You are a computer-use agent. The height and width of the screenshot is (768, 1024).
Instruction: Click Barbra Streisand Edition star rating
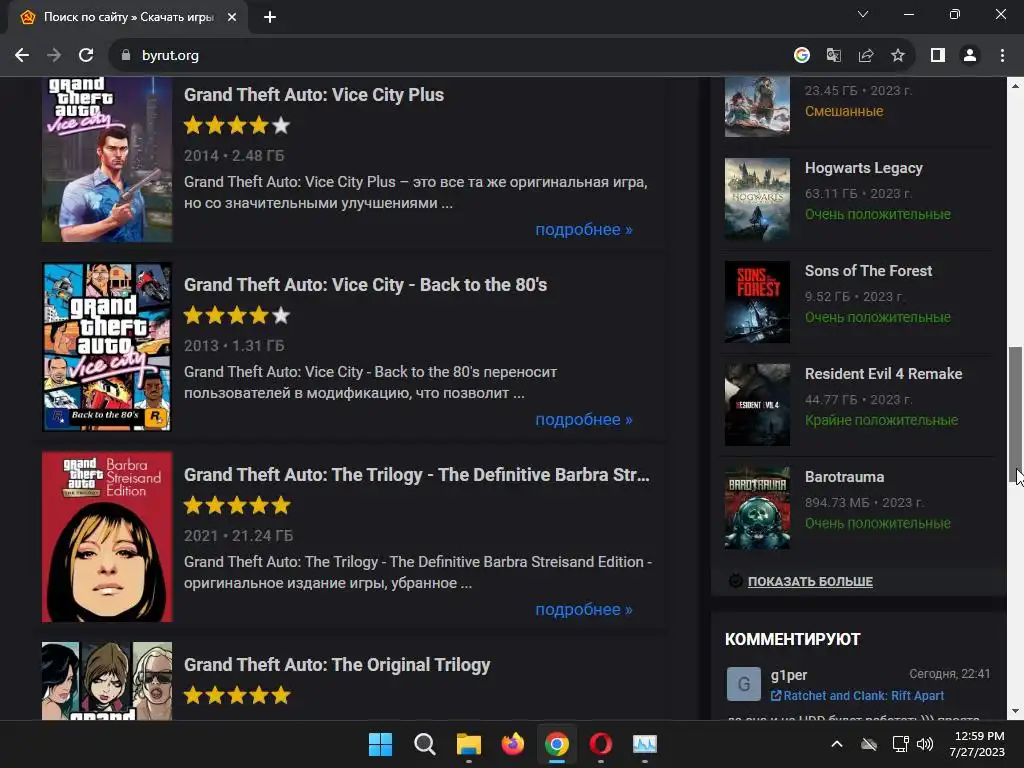pos(237,505)
